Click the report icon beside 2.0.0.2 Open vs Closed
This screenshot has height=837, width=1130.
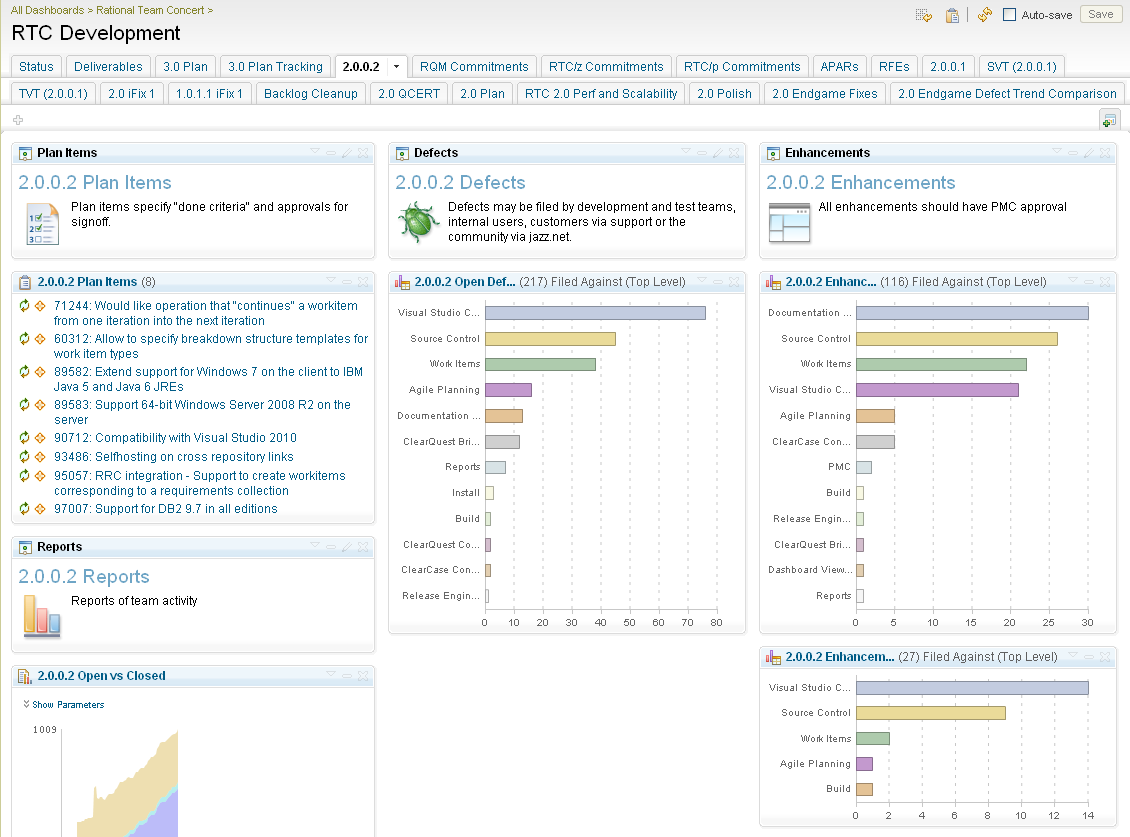(x=25, y=676)
